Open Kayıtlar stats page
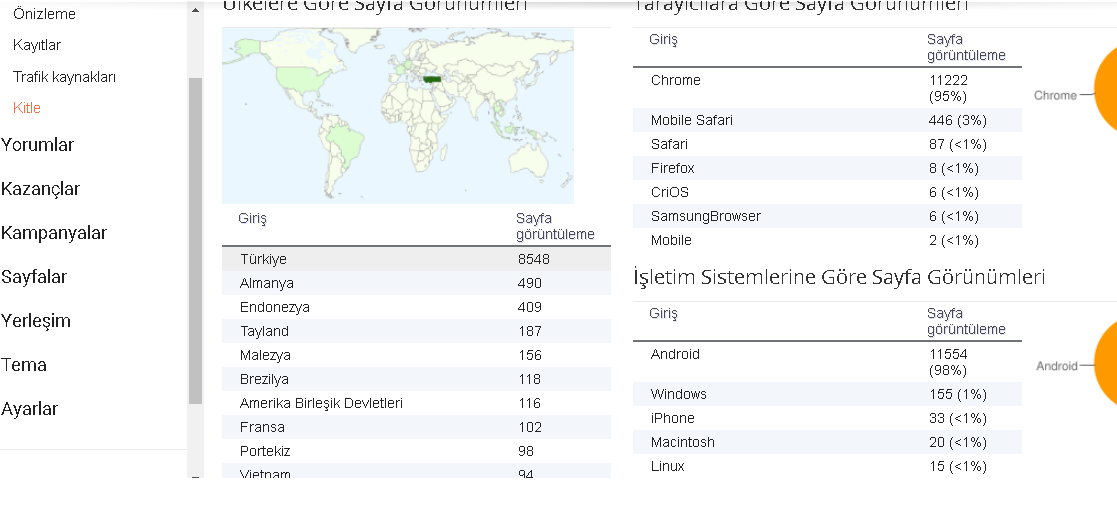The image size is (1117, 512). [37, 45]
